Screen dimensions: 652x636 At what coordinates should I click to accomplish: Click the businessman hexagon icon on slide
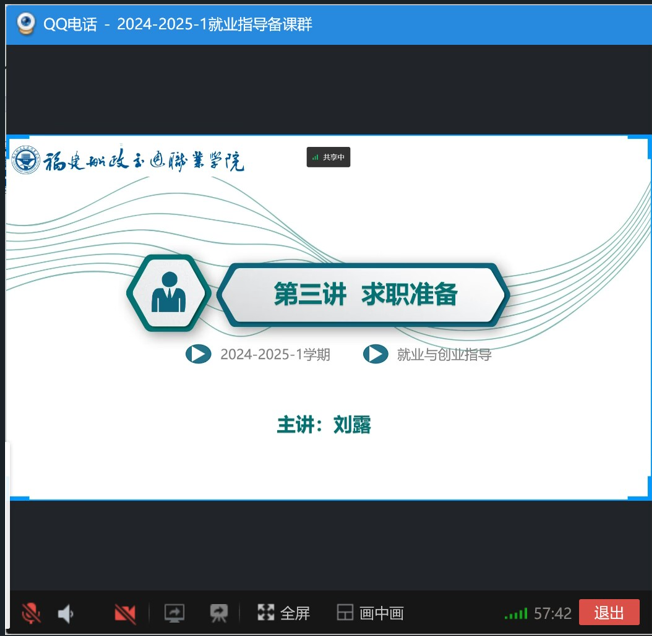(167, 293)
